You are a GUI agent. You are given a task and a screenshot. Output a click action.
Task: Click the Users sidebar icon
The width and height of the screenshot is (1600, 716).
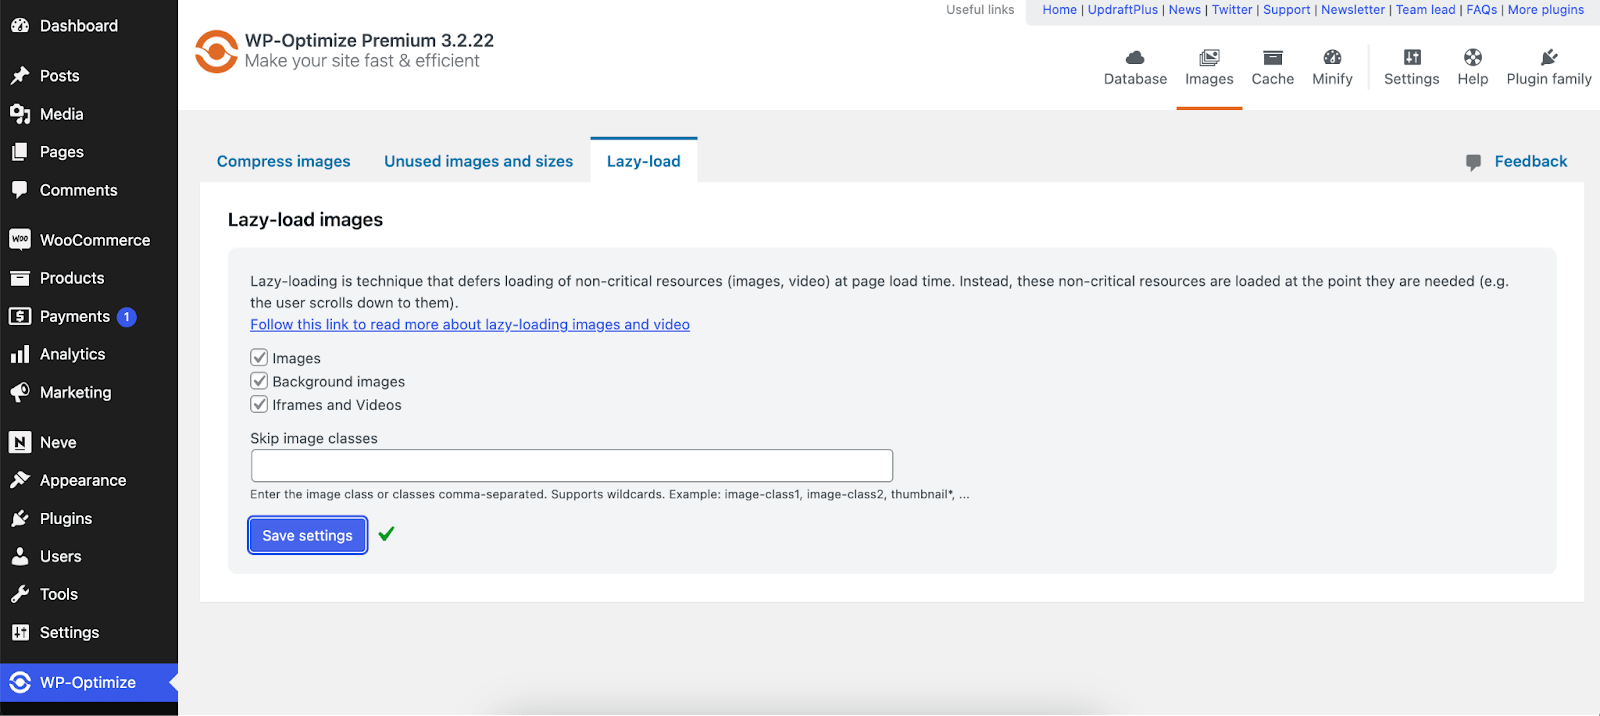click(20, 556)
